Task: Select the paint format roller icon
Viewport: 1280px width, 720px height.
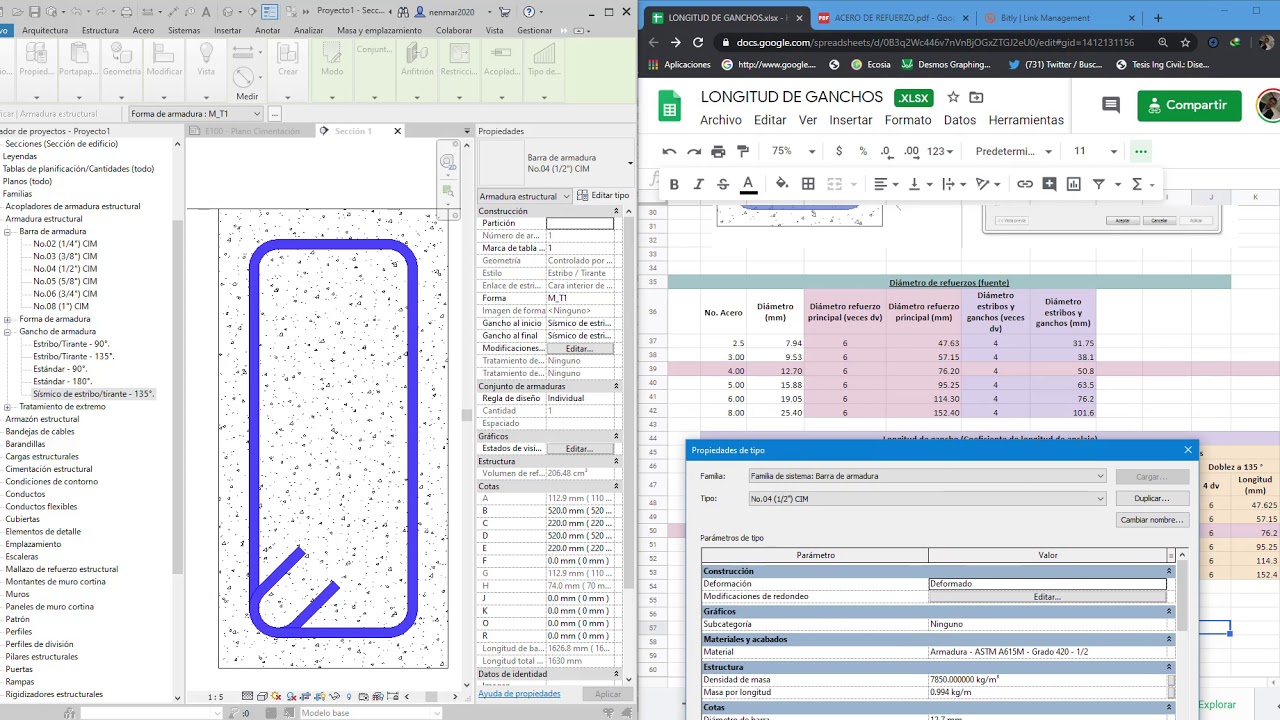Action: [x=742, y=152]
